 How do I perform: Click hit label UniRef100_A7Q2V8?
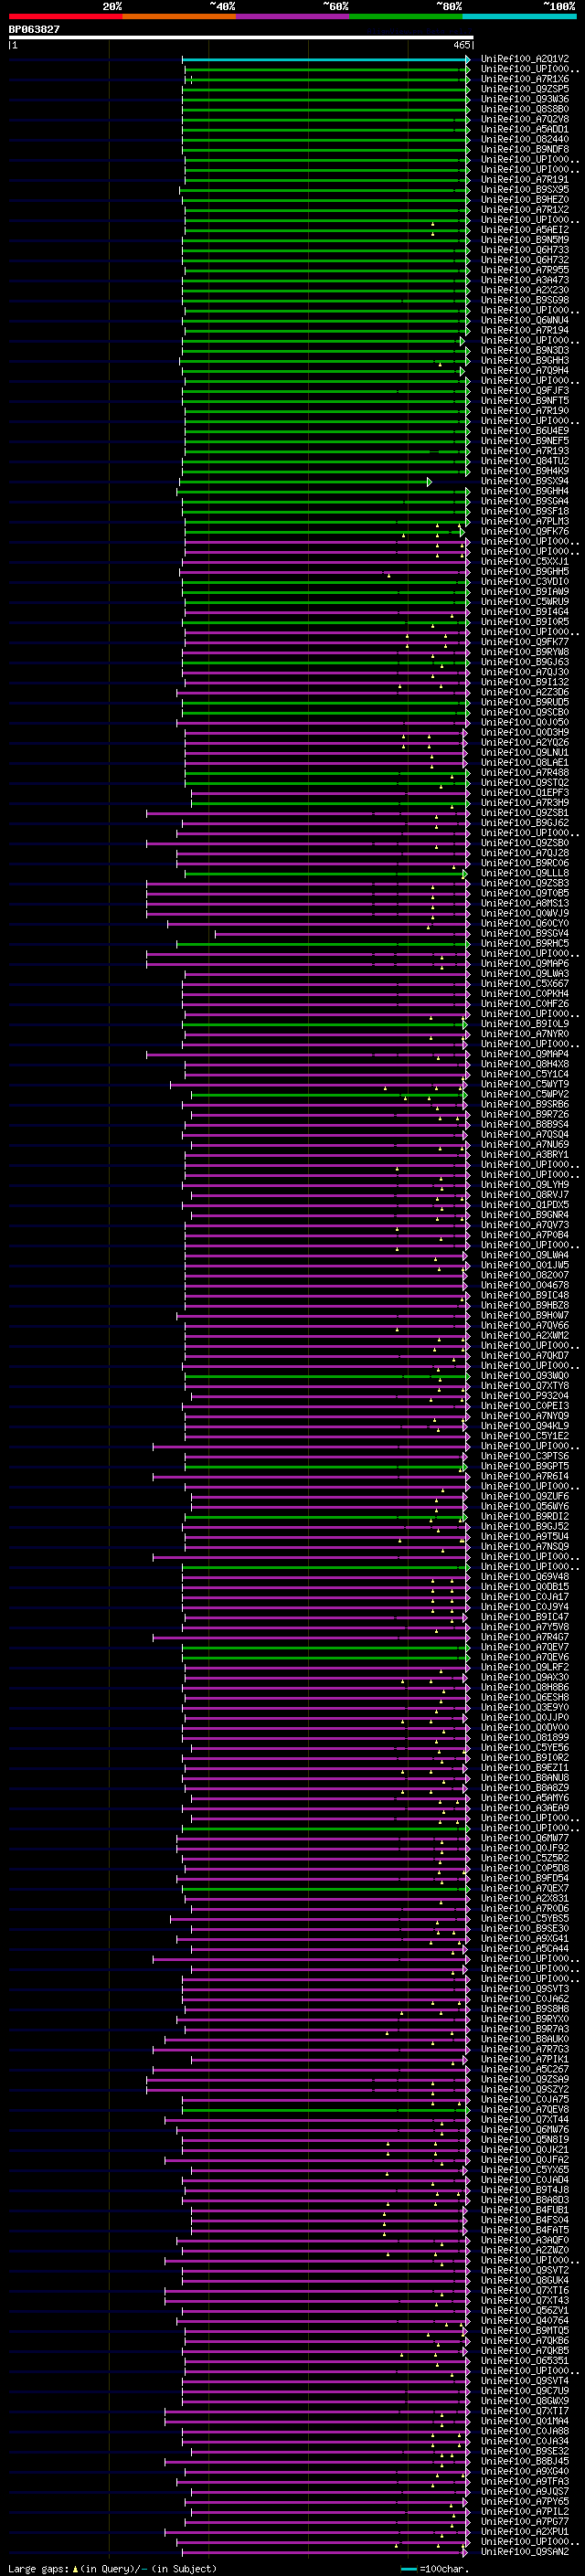(525, 119)
